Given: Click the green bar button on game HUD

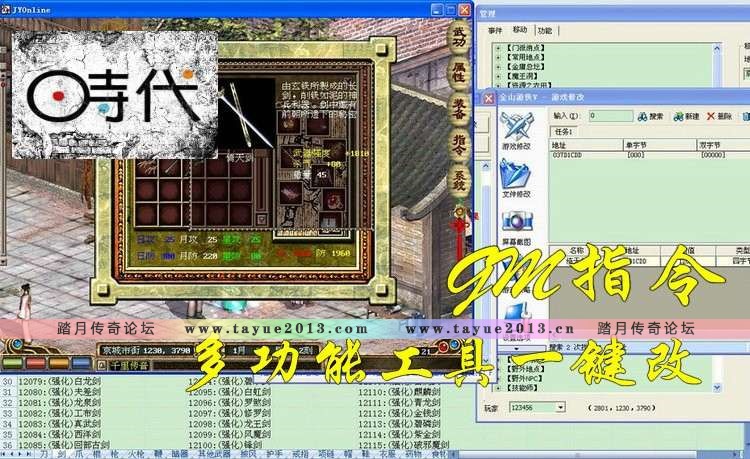Looking at the screenshot, I should [x=12, y=363].
